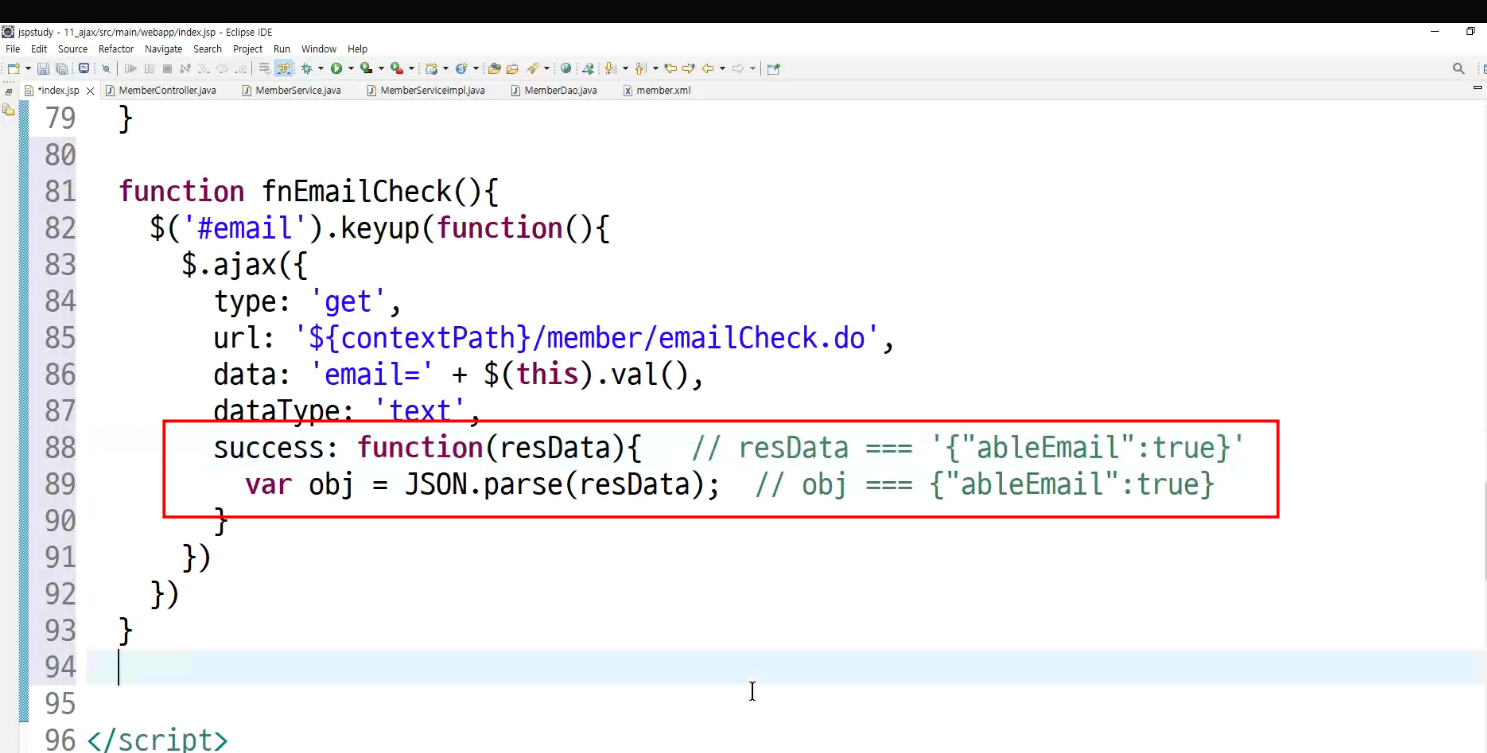The image size is (1487, 753).
Task: Expand the New Servlet dropdown arrow
Action: coord(476,69)
